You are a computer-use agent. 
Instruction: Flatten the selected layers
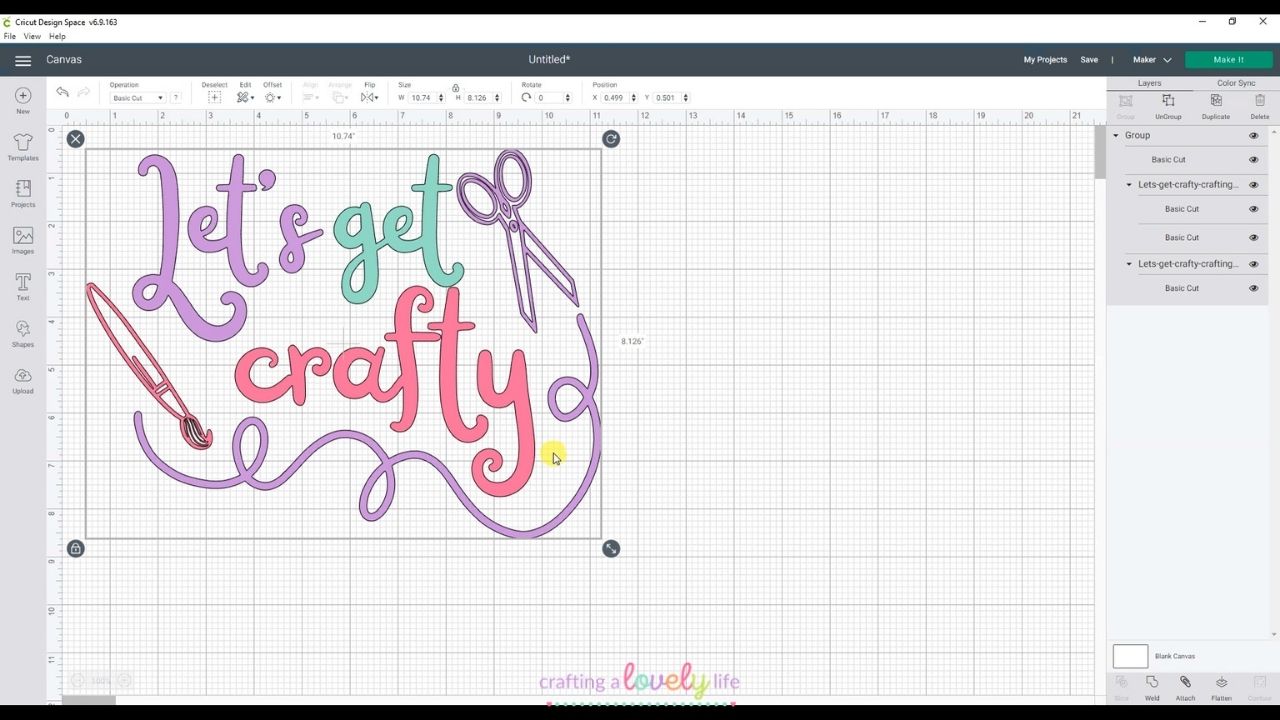[1221, 688]
